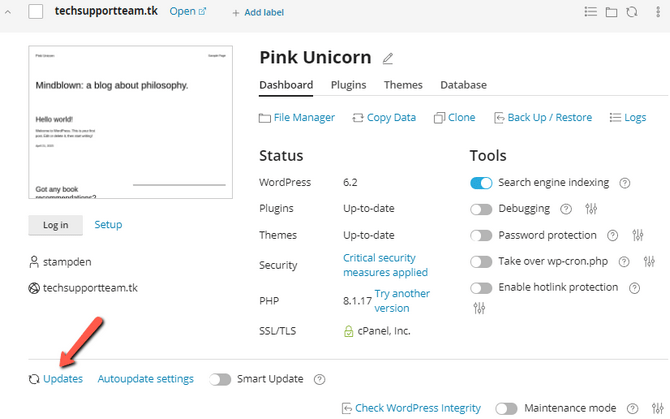Click help icon next to Search engine indexing
Screen dimensions: 670x419
625,183
